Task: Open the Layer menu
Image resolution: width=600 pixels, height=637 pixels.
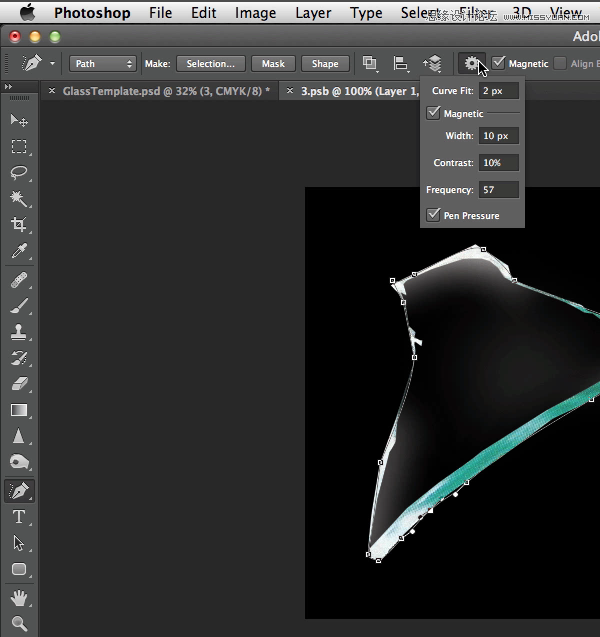Action: click(313, 13)
